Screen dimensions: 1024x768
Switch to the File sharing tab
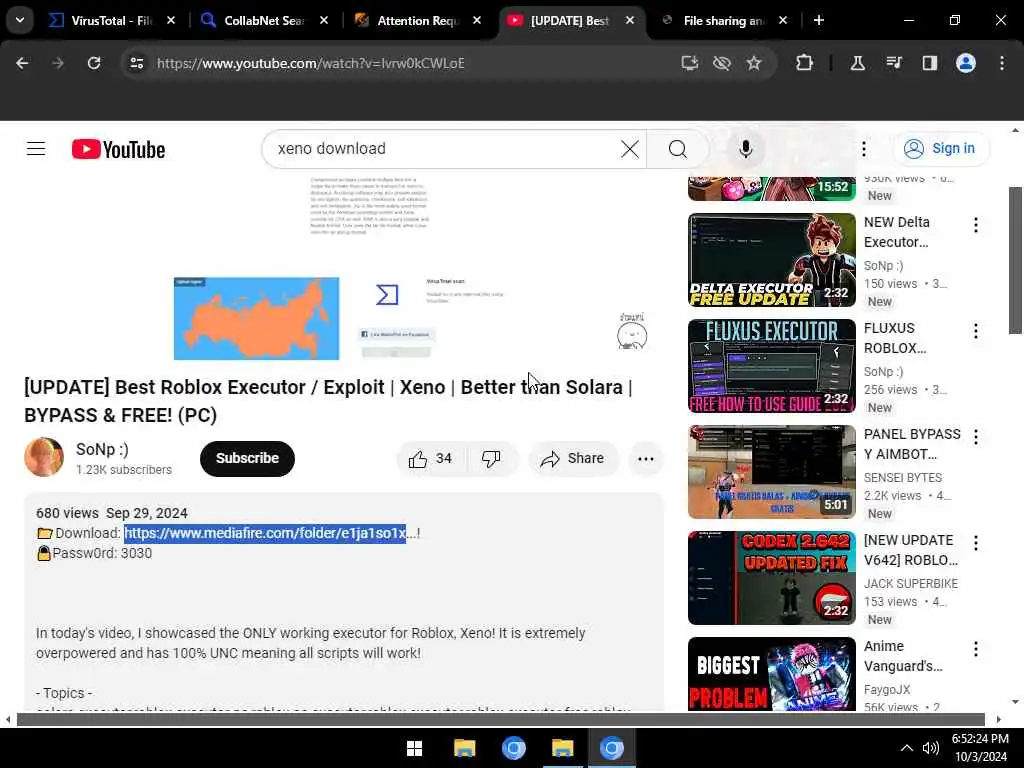[723, 20]
